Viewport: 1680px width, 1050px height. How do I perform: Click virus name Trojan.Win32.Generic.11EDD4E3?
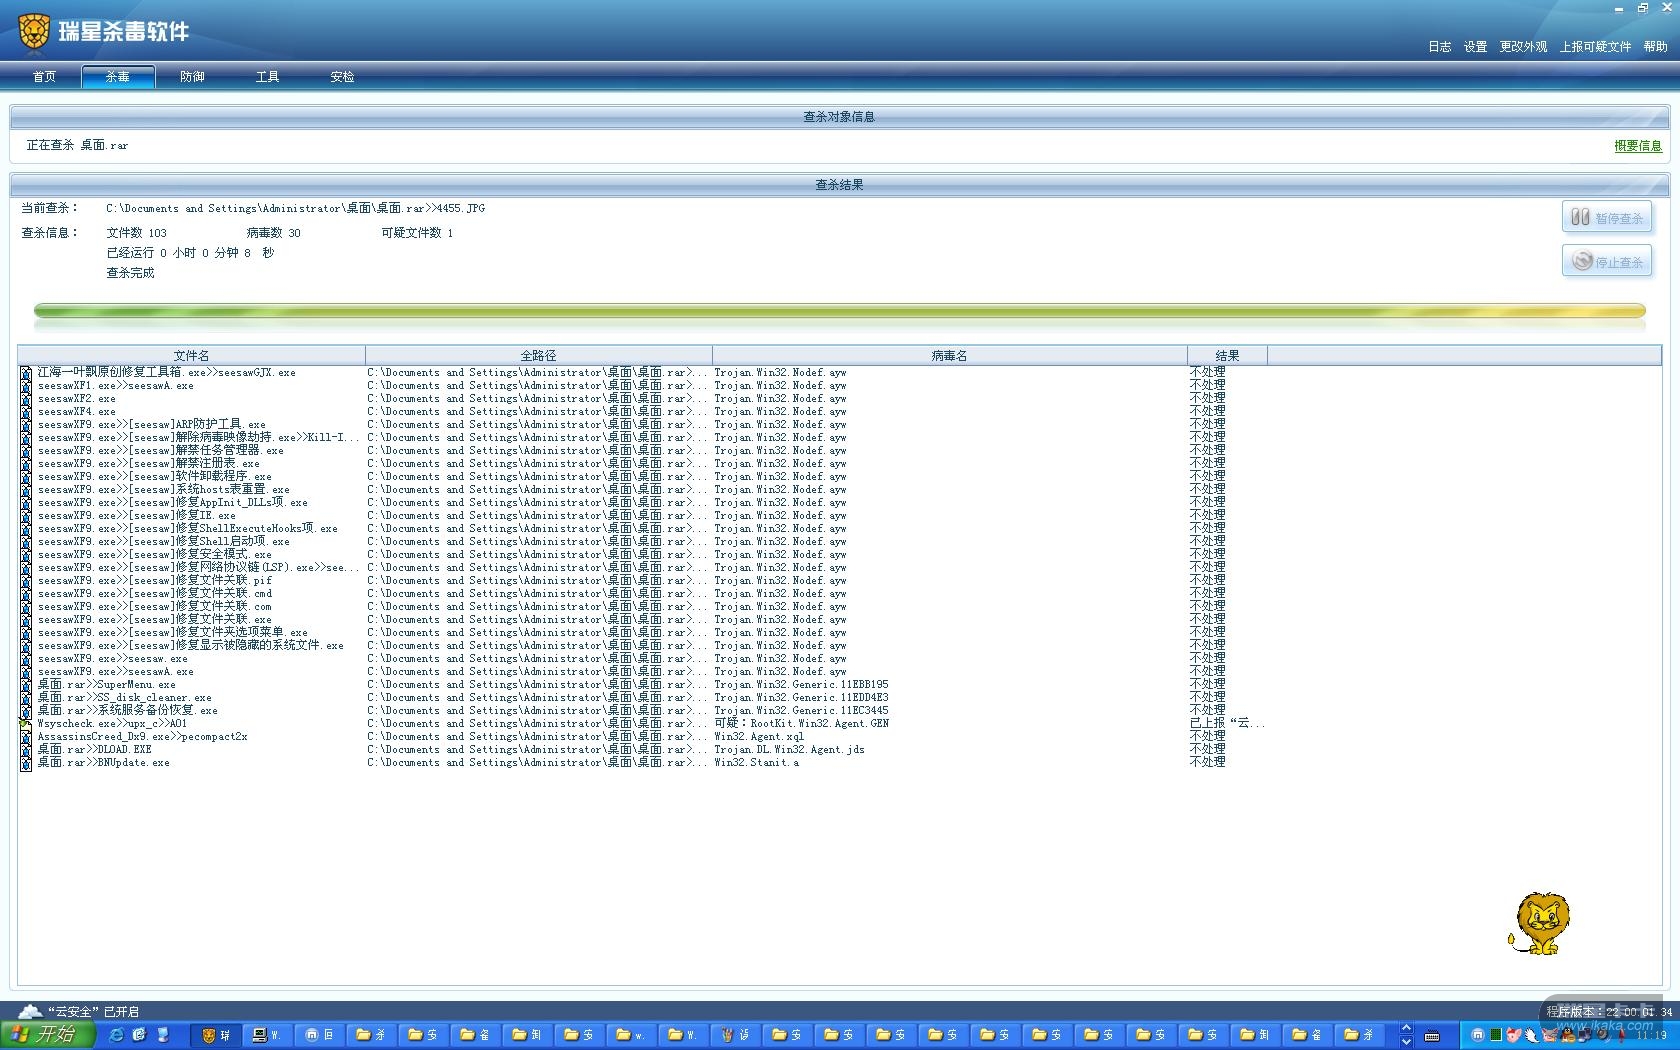click(x=801, y=698)
